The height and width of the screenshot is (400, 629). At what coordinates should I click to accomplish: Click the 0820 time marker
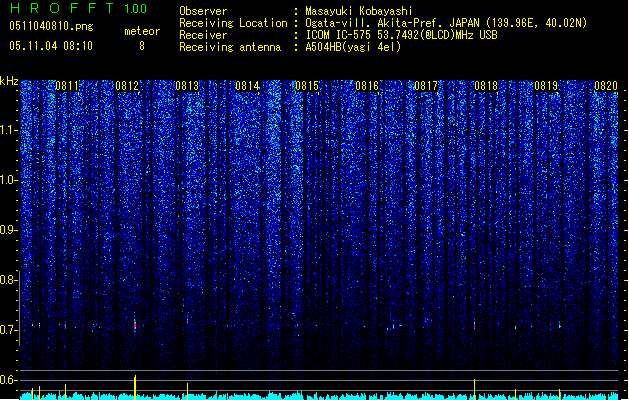click(606, 85)
